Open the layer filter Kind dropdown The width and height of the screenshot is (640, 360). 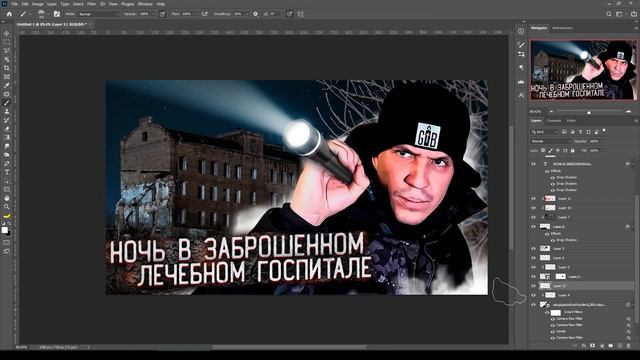click(x=544, y=132)
